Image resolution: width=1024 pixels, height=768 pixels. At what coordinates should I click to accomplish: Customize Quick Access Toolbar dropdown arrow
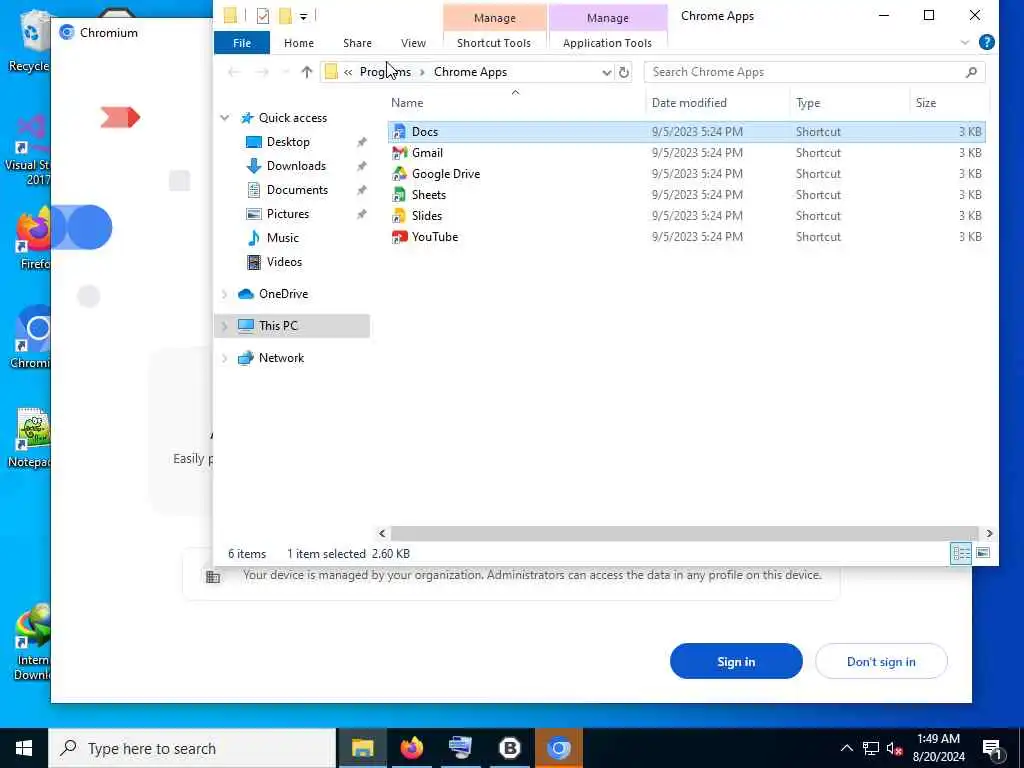click(x=304, y=16)
